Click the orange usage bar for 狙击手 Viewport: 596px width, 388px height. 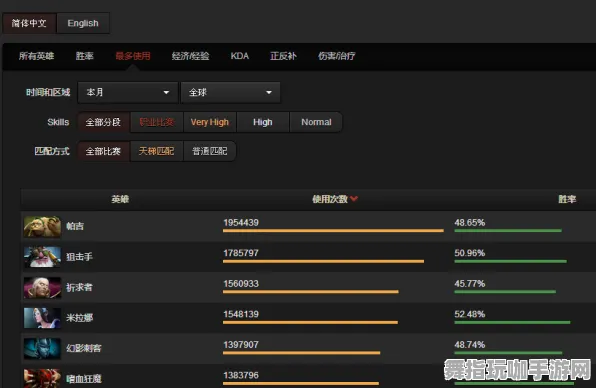point(323,261)
